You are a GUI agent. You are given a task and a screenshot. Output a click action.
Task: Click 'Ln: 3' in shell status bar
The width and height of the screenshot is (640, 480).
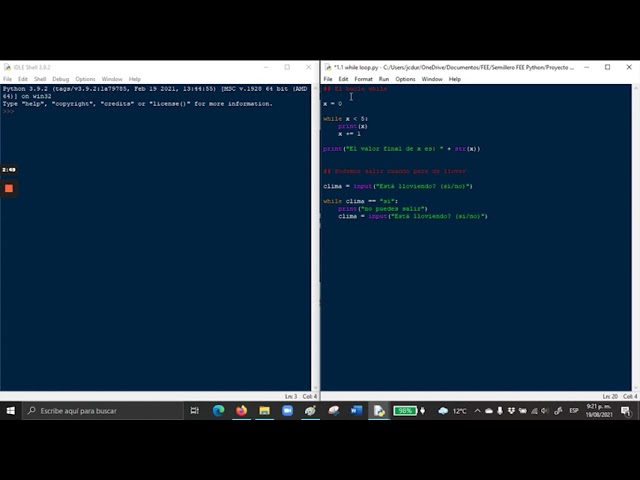[x=291, y=396]
